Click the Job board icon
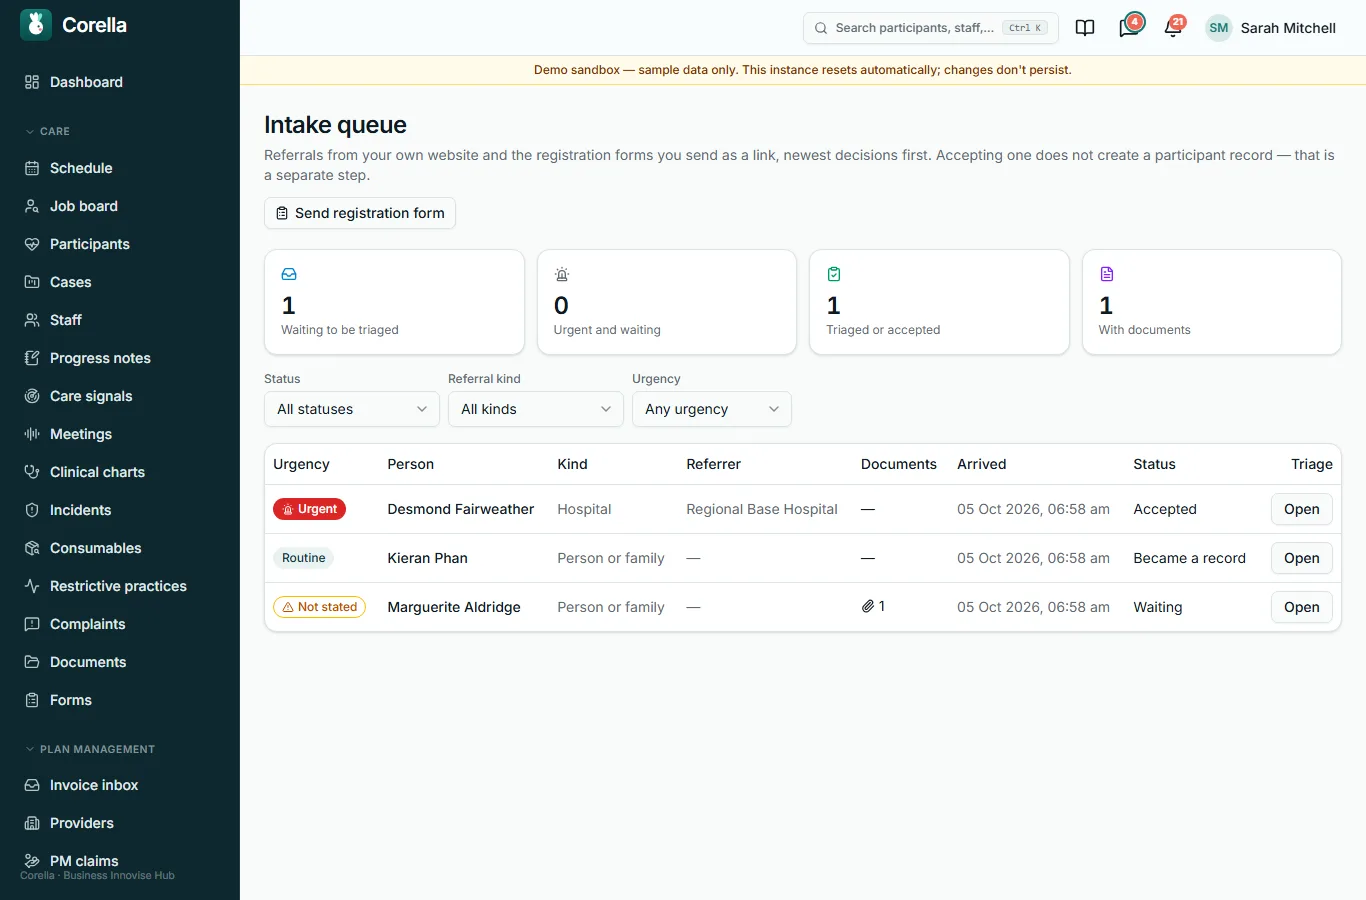1366x900 pixels. coord(32,206)
